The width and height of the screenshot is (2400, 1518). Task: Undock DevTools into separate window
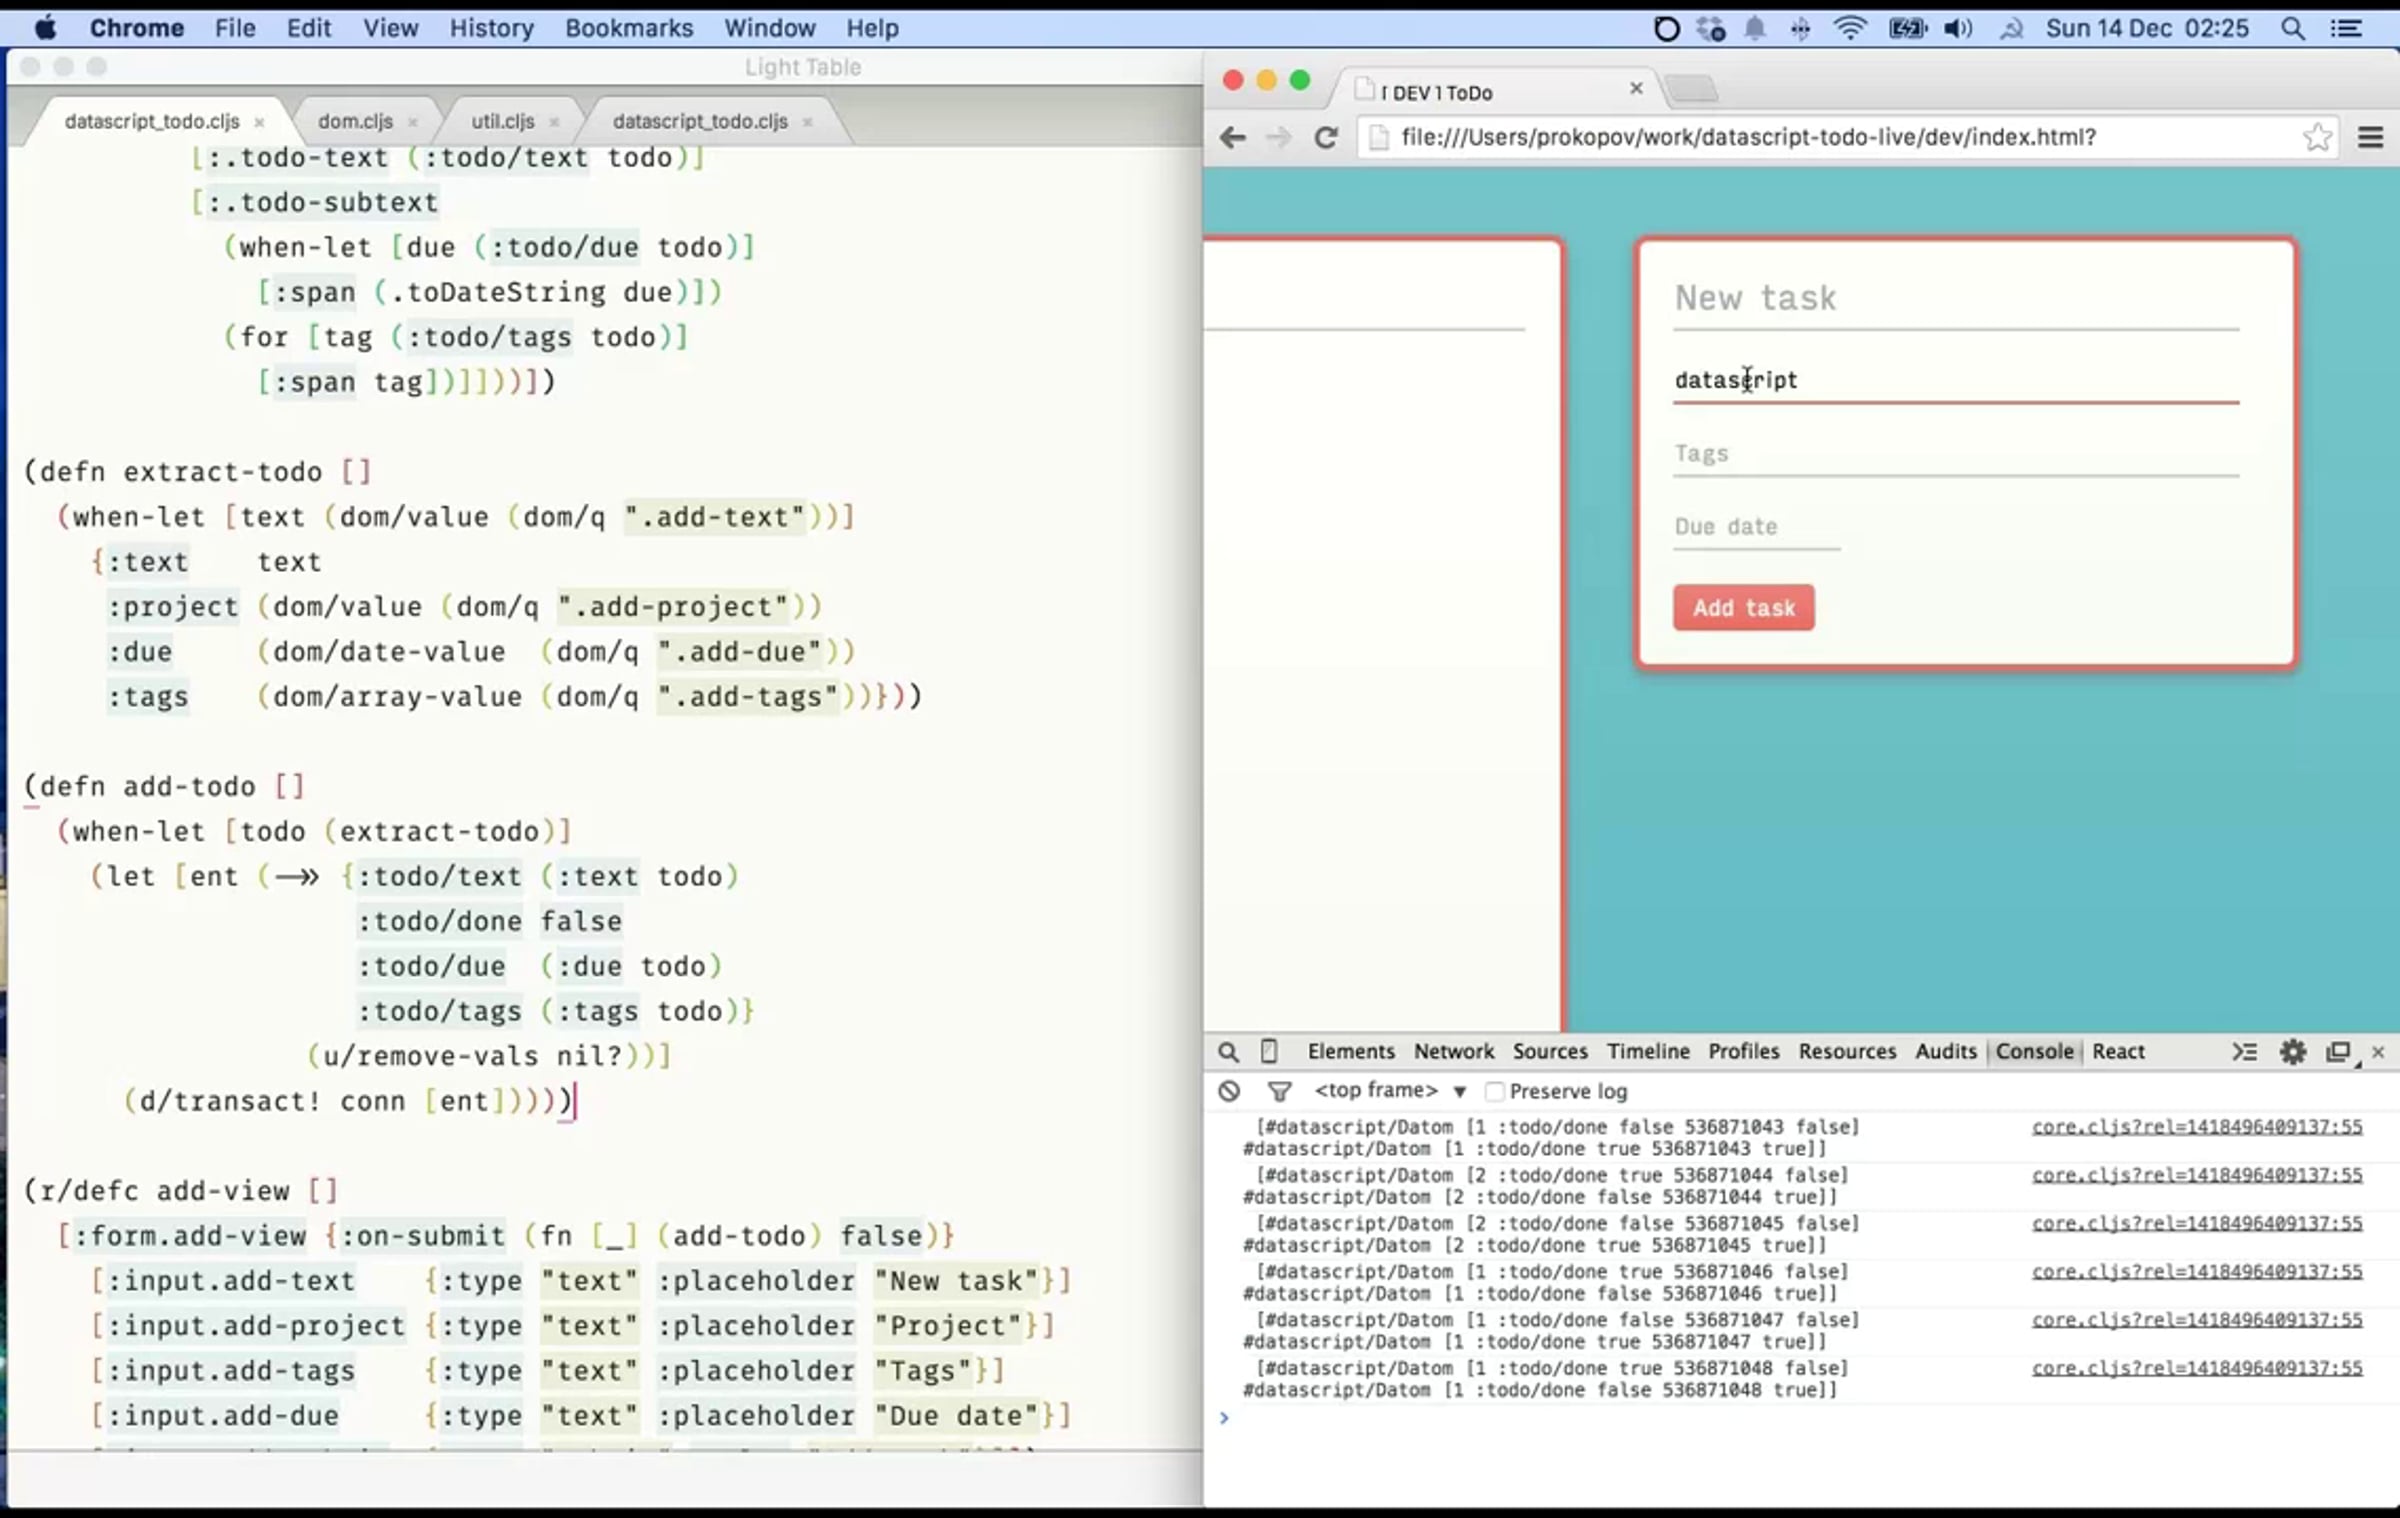pyautogui.click(x=2338, y=1052)
